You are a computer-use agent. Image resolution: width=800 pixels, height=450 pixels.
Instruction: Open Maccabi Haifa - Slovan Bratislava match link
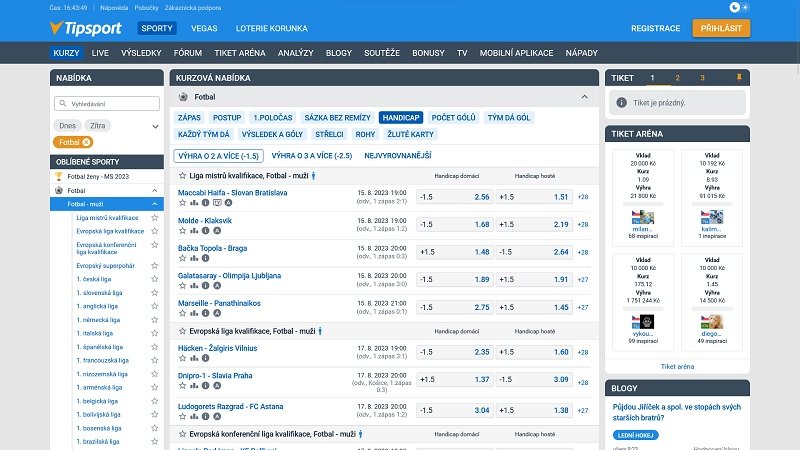(x=232, y=193)
